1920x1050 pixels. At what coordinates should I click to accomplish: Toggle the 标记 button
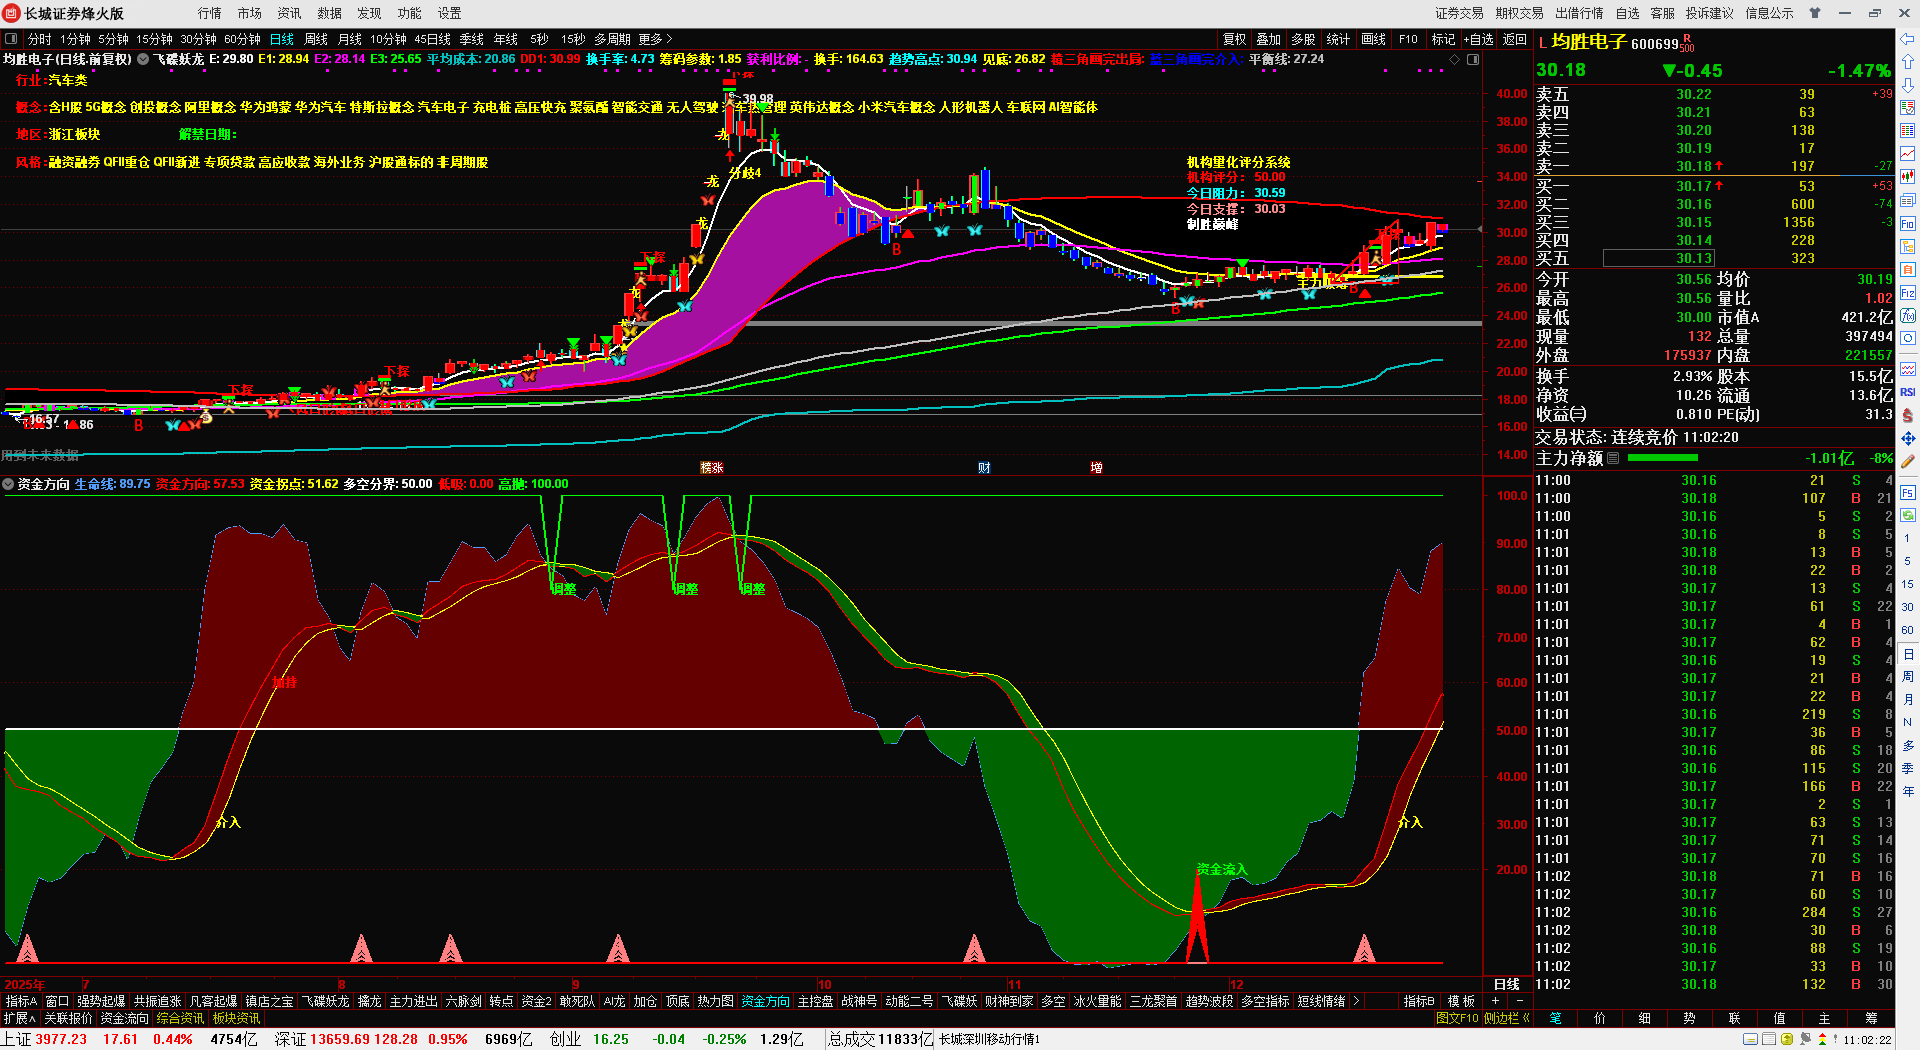point(1443,39)
